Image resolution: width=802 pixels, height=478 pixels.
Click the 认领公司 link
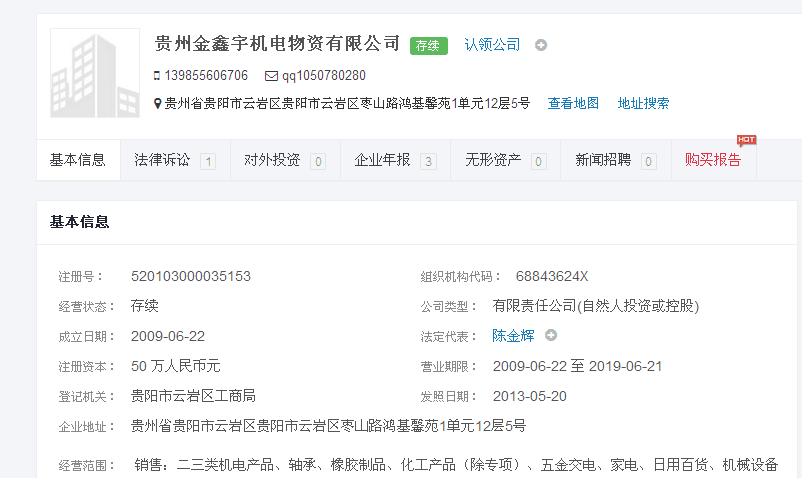492,45
